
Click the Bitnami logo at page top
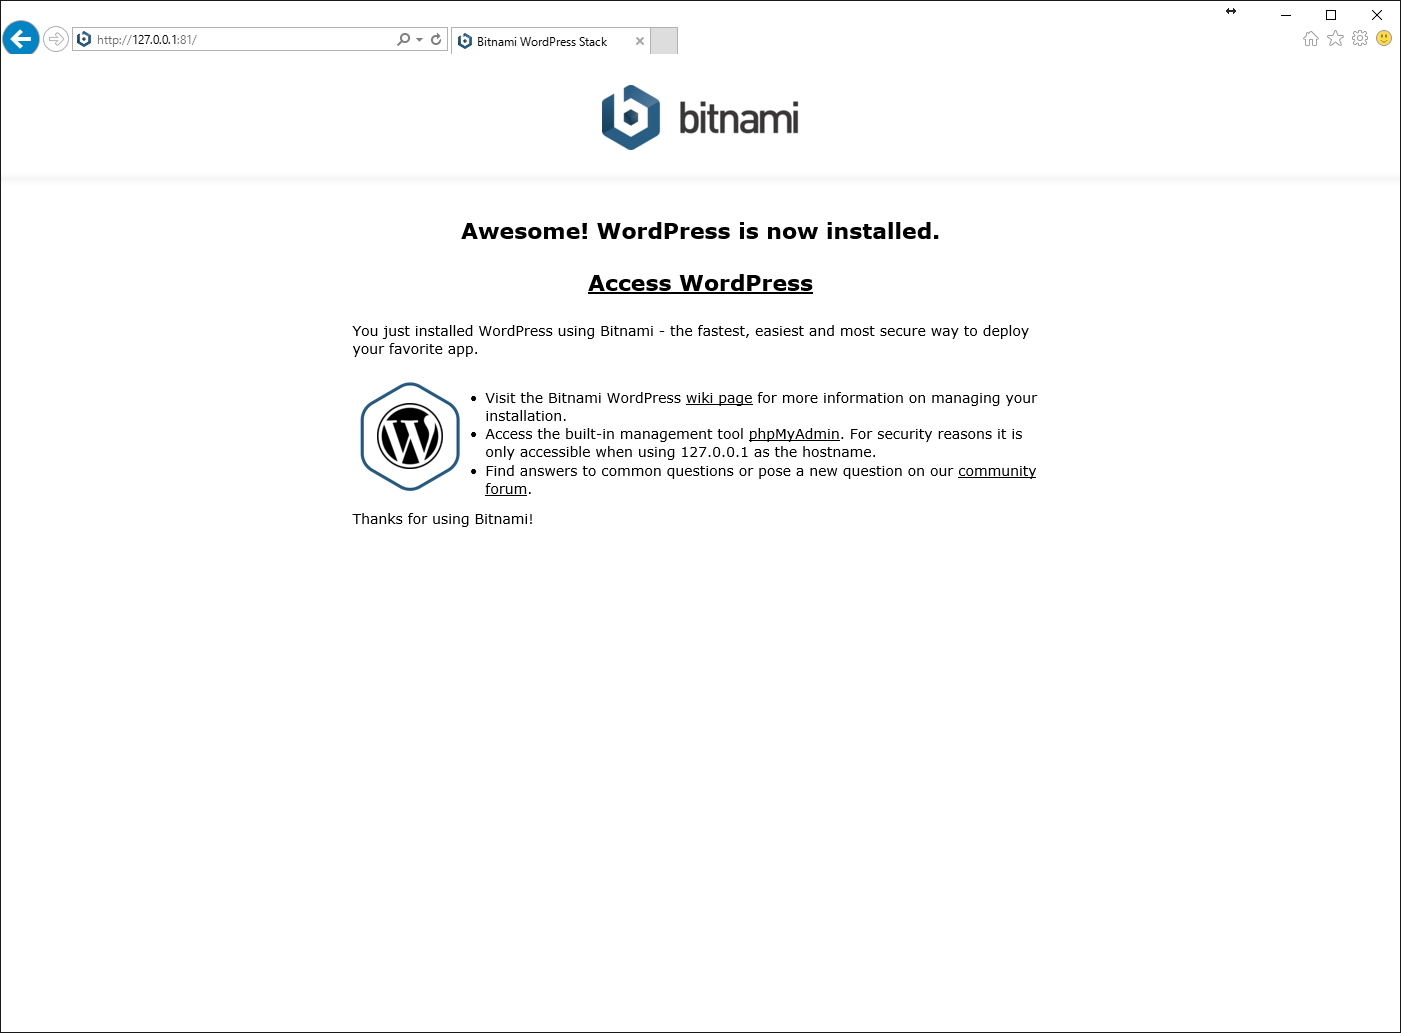coord(700,118)
